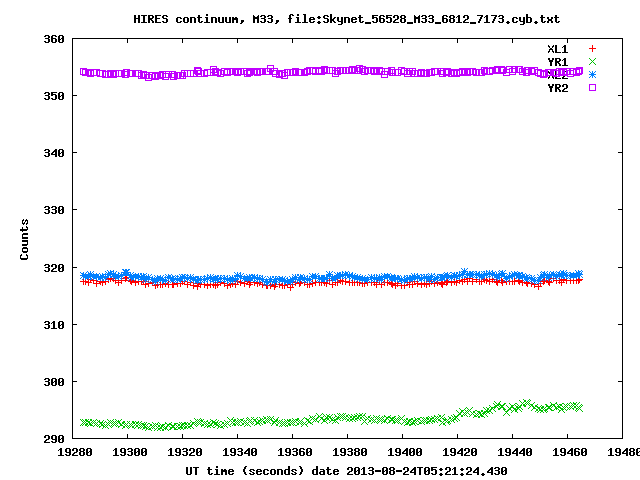Click x-axis tick label 19340
Viewport: 640px width, 480px height.
point(240,452)
